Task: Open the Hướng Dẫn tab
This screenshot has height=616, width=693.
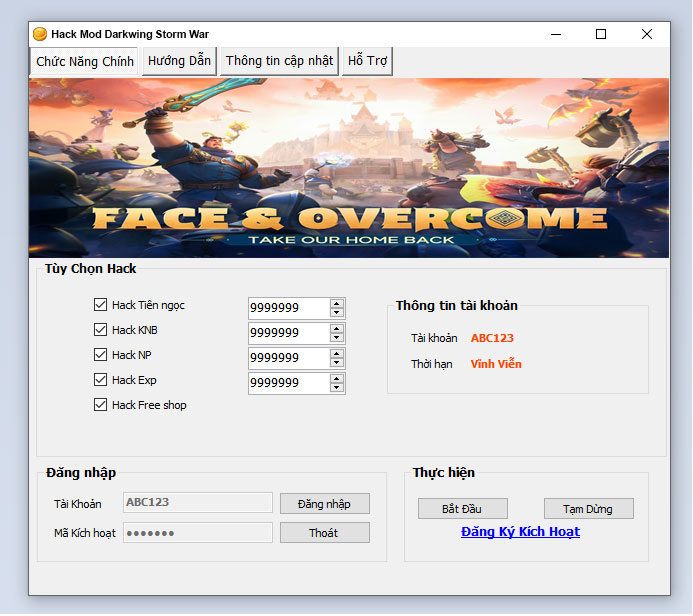Action: [x=179, y=61]
